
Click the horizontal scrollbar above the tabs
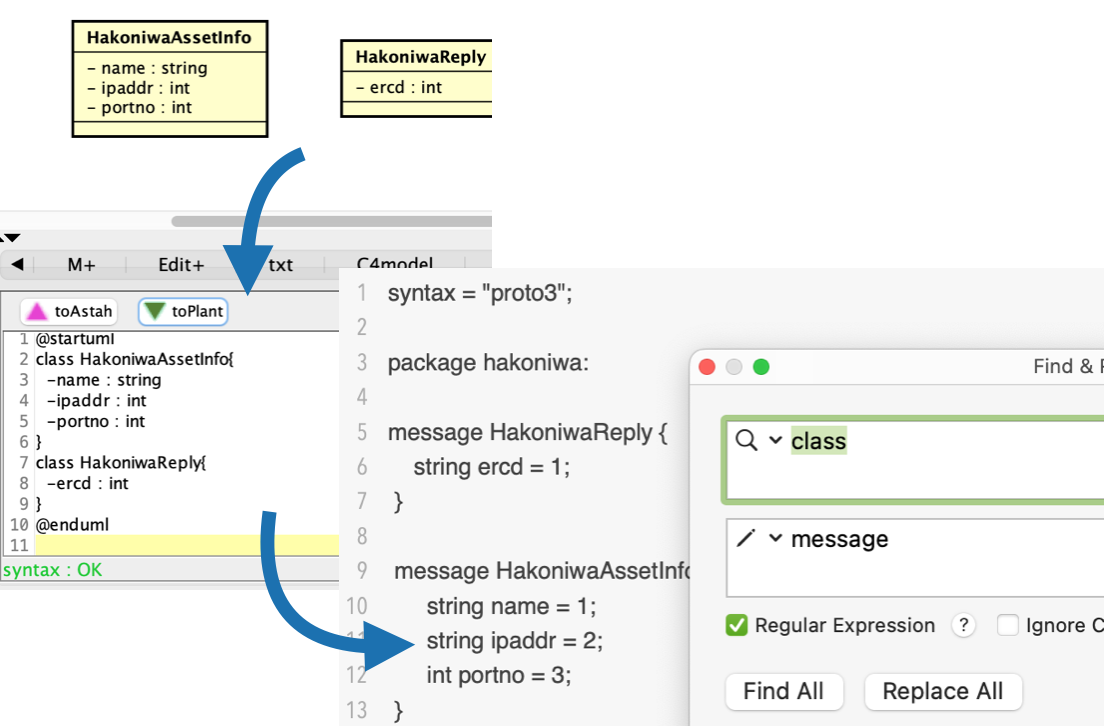[x=330, y=221]
